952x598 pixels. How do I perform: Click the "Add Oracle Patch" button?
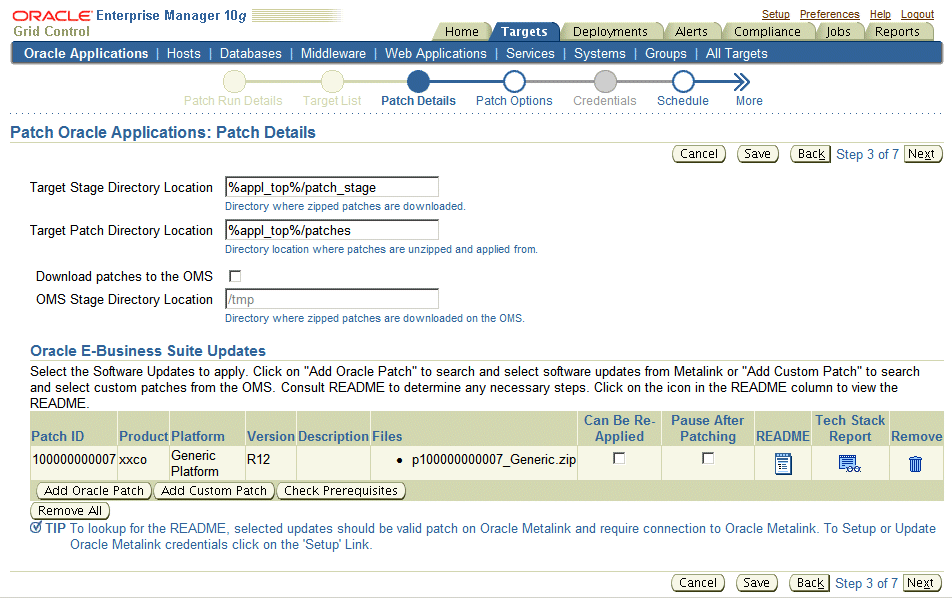[x=92, y=491]
